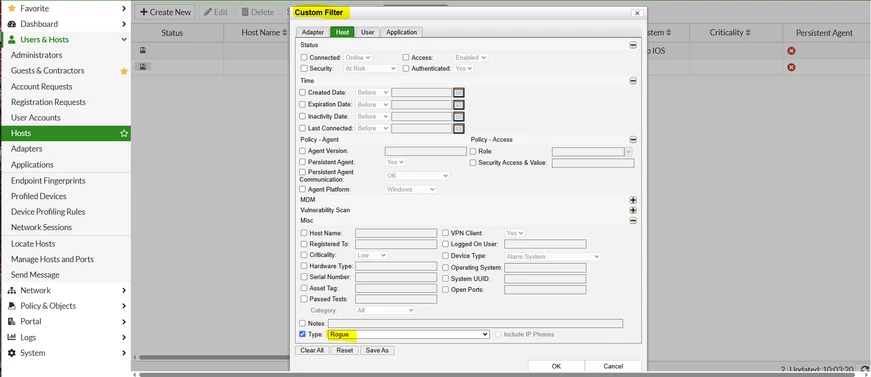Collapse the Misc section

[x=633, y=220]
